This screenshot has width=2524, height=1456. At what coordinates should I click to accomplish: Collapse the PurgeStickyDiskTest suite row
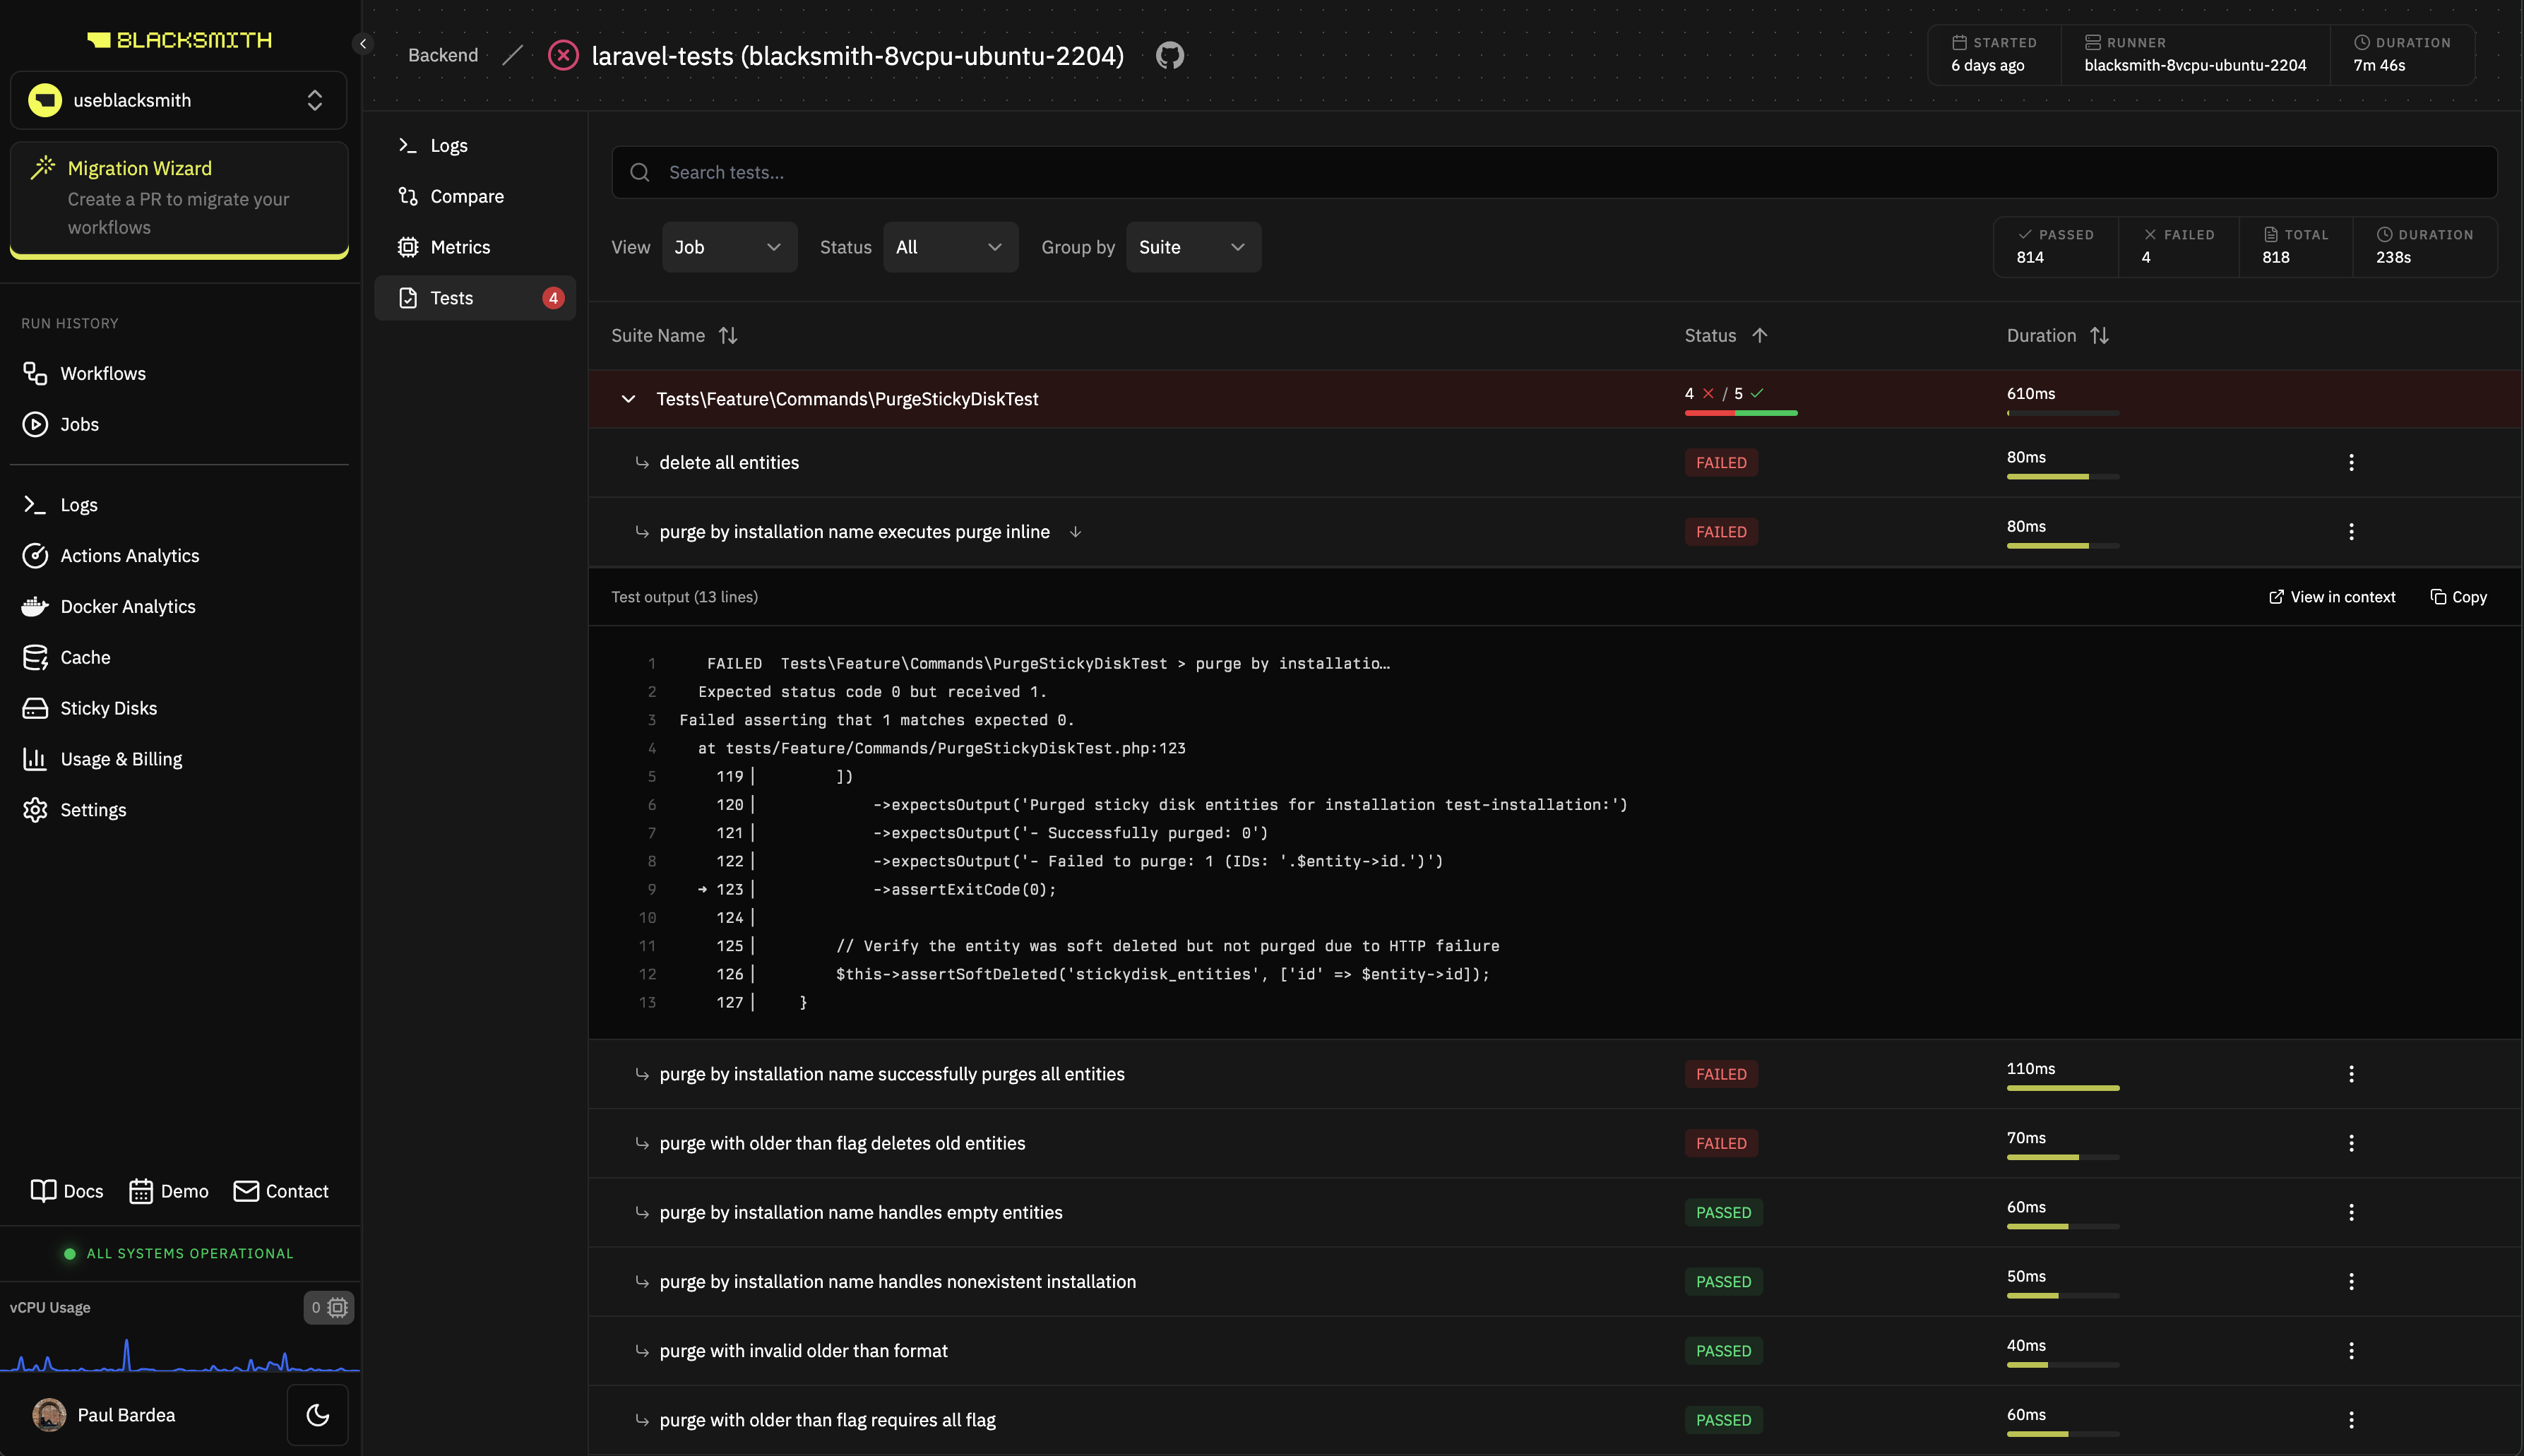[x=628, y=399]
